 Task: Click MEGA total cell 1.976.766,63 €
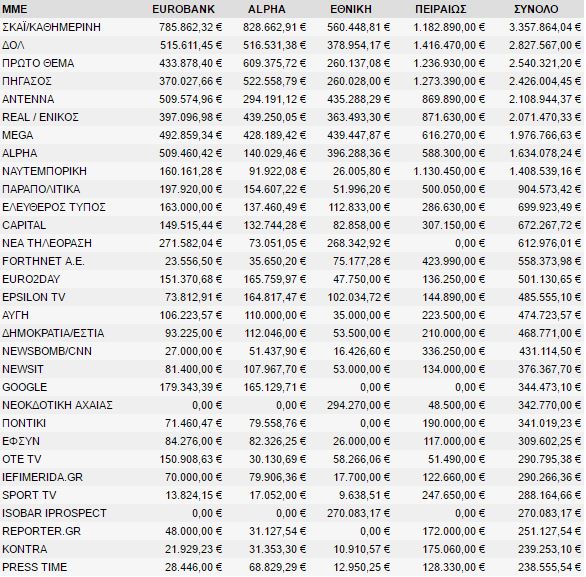click(x=545, y=135)
